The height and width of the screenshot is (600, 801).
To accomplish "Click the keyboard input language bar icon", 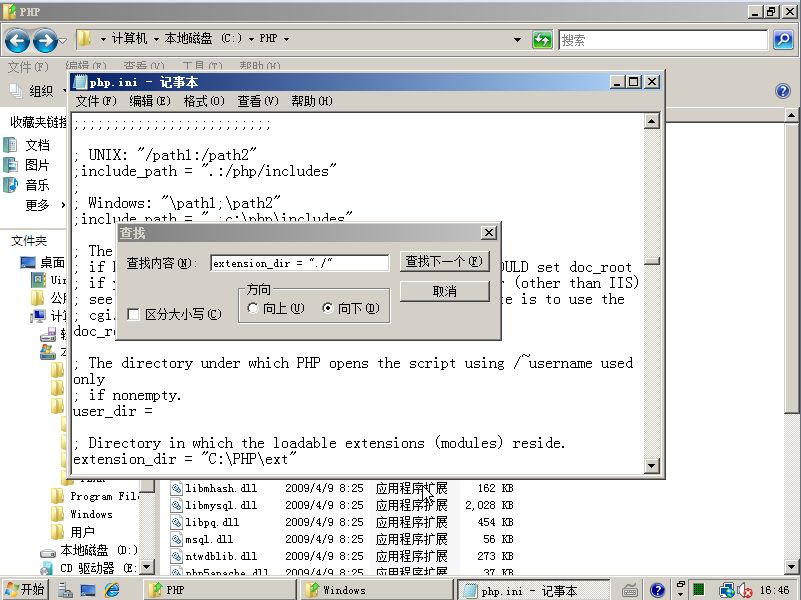I will (630, 591).
